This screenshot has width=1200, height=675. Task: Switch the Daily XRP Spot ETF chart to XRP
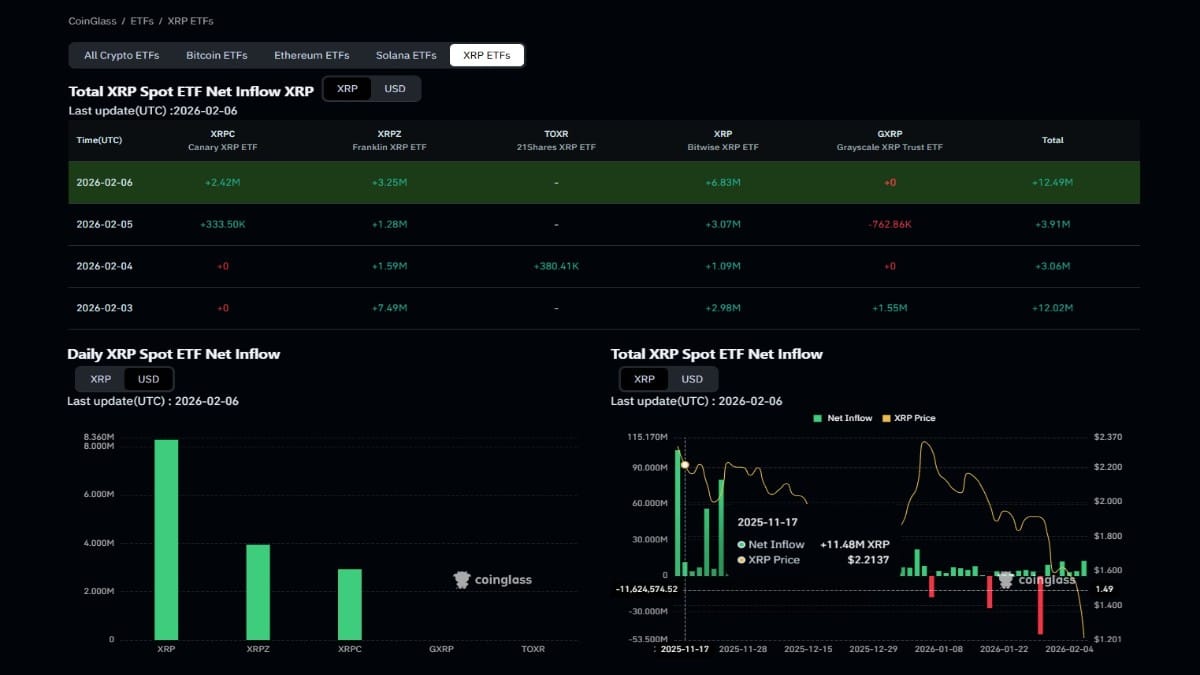tap(101, 379)
